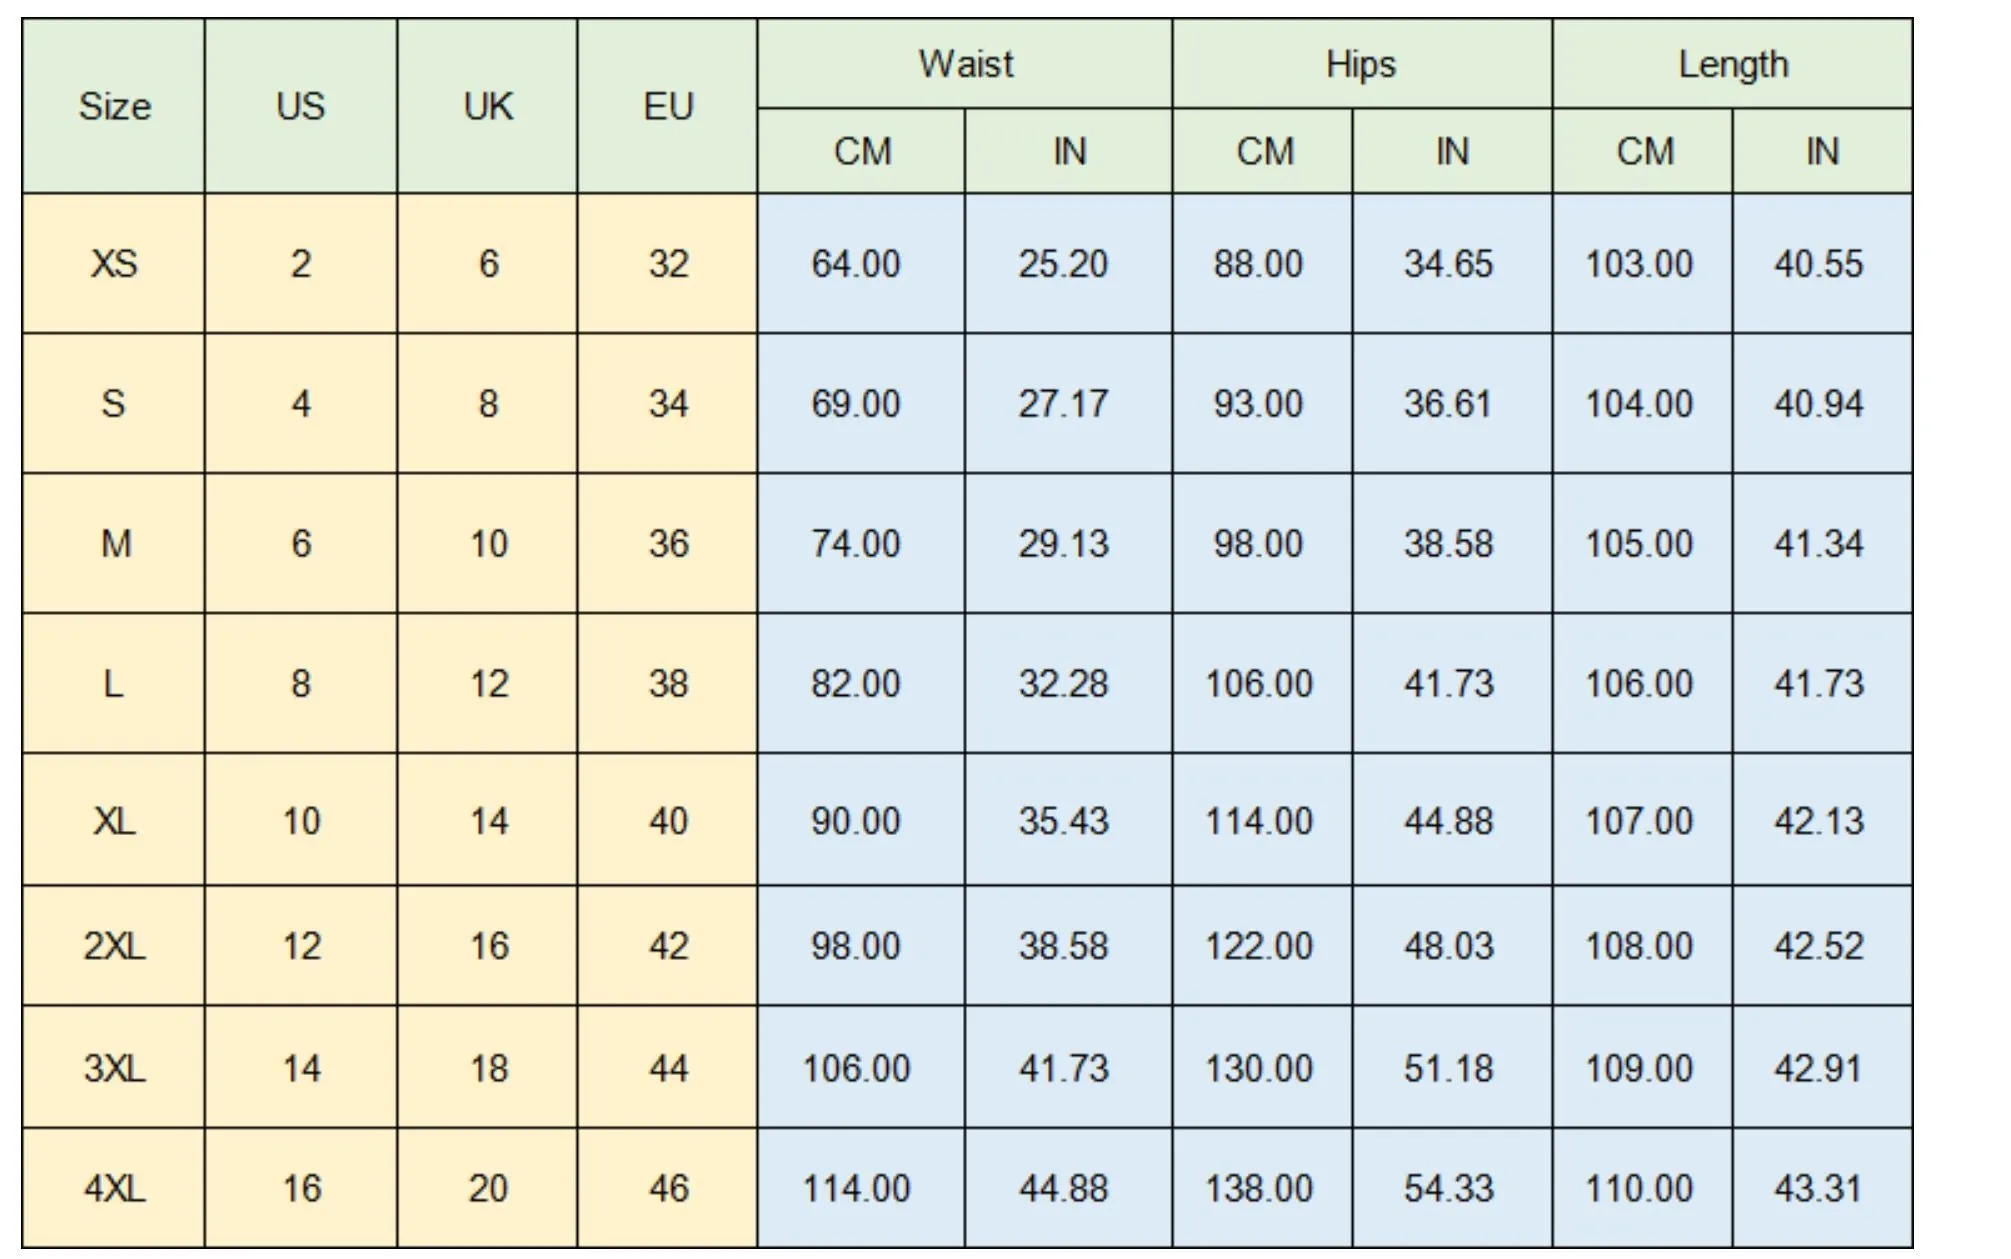Click the Hips header cell
Image resolution: width=2011 pixels, height=1259 pixels.
click(x=1362, y=64)
